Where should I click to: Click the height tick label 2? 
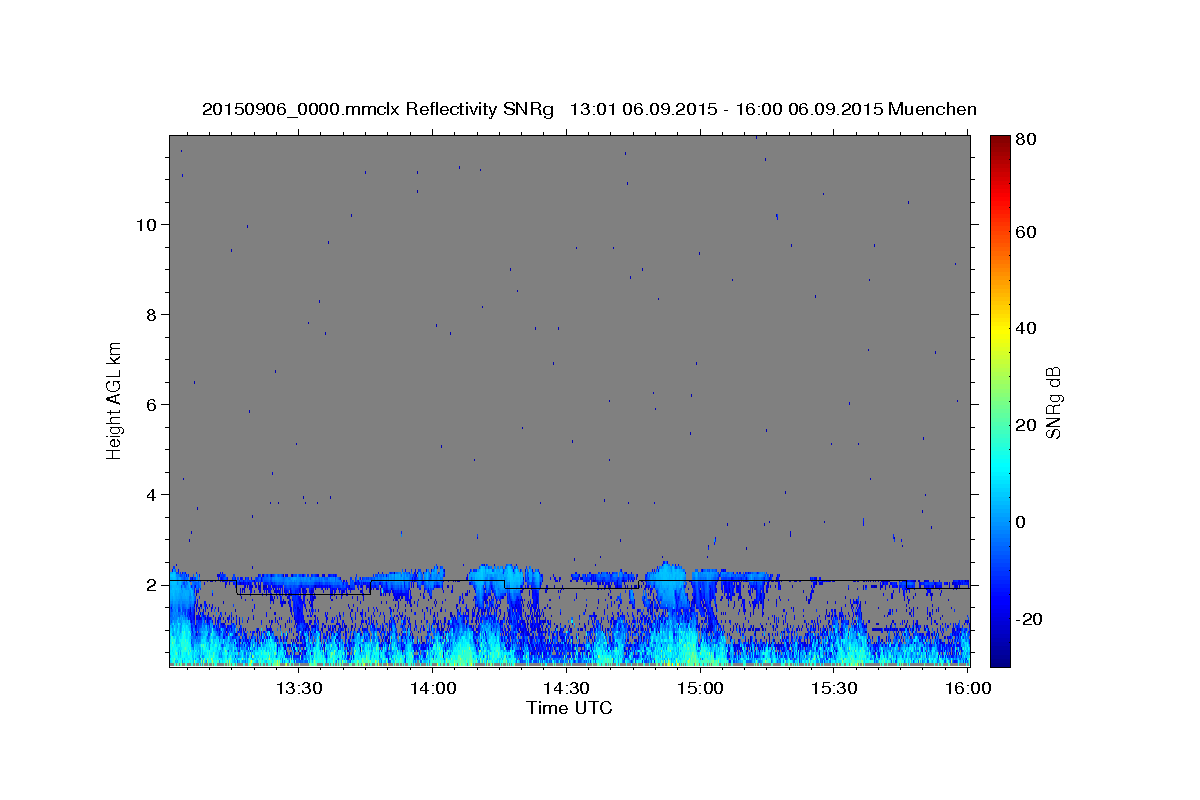(152, 584)
